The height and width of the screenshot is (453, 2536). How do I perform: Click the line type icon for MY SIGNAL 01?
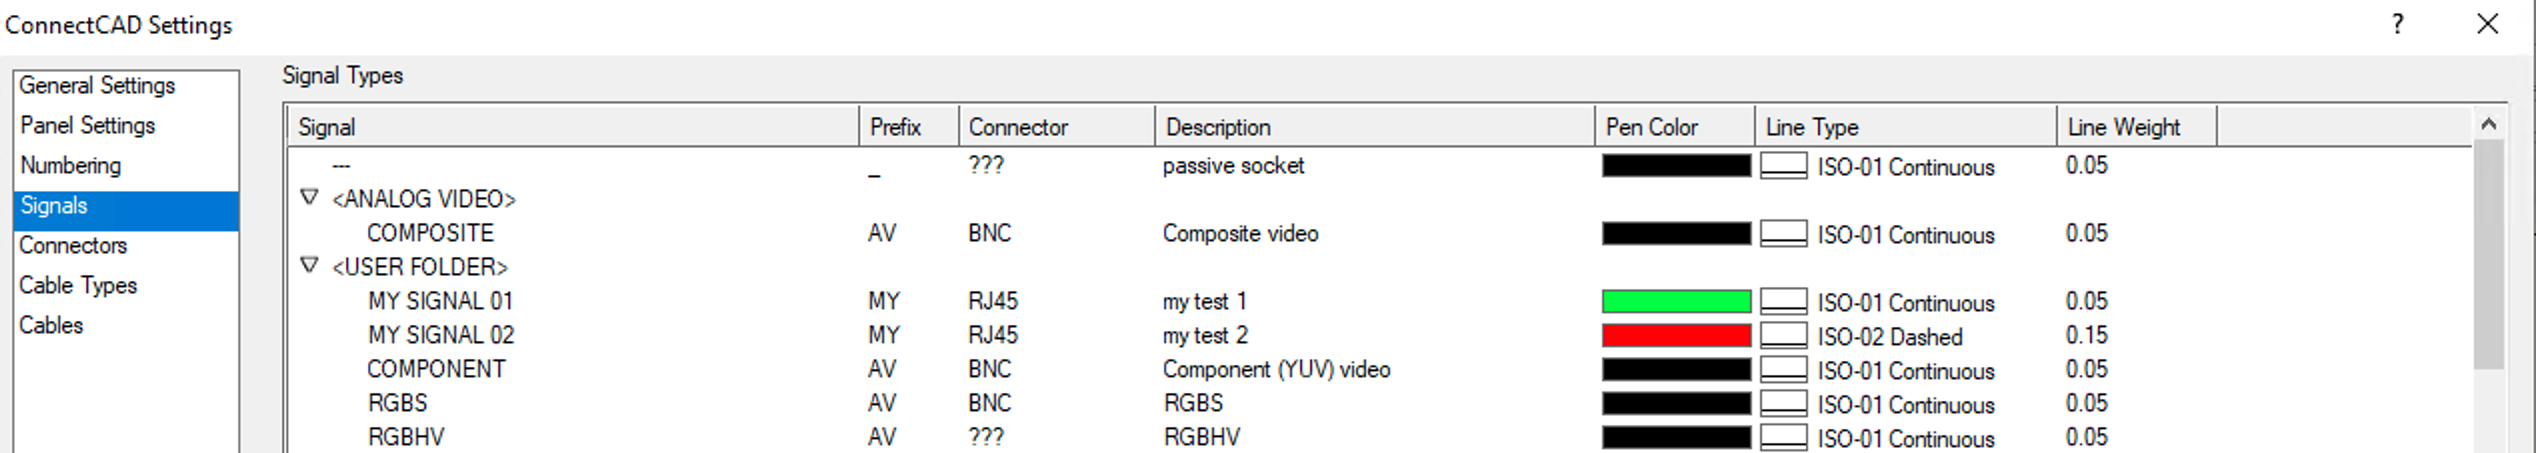[x=1783, y=301]
